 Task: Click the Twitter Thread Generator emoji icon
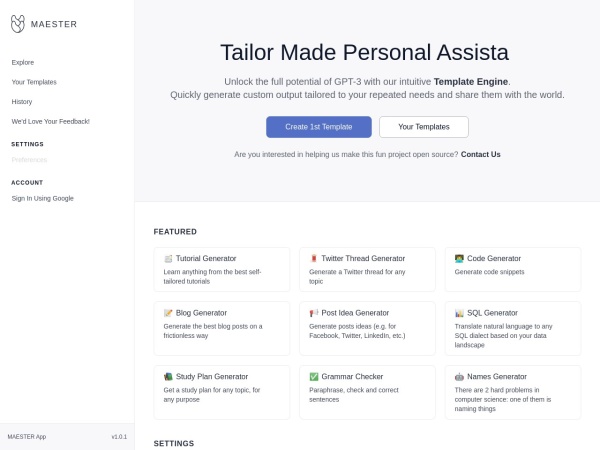pyautogui.click(x=314, y=258)
